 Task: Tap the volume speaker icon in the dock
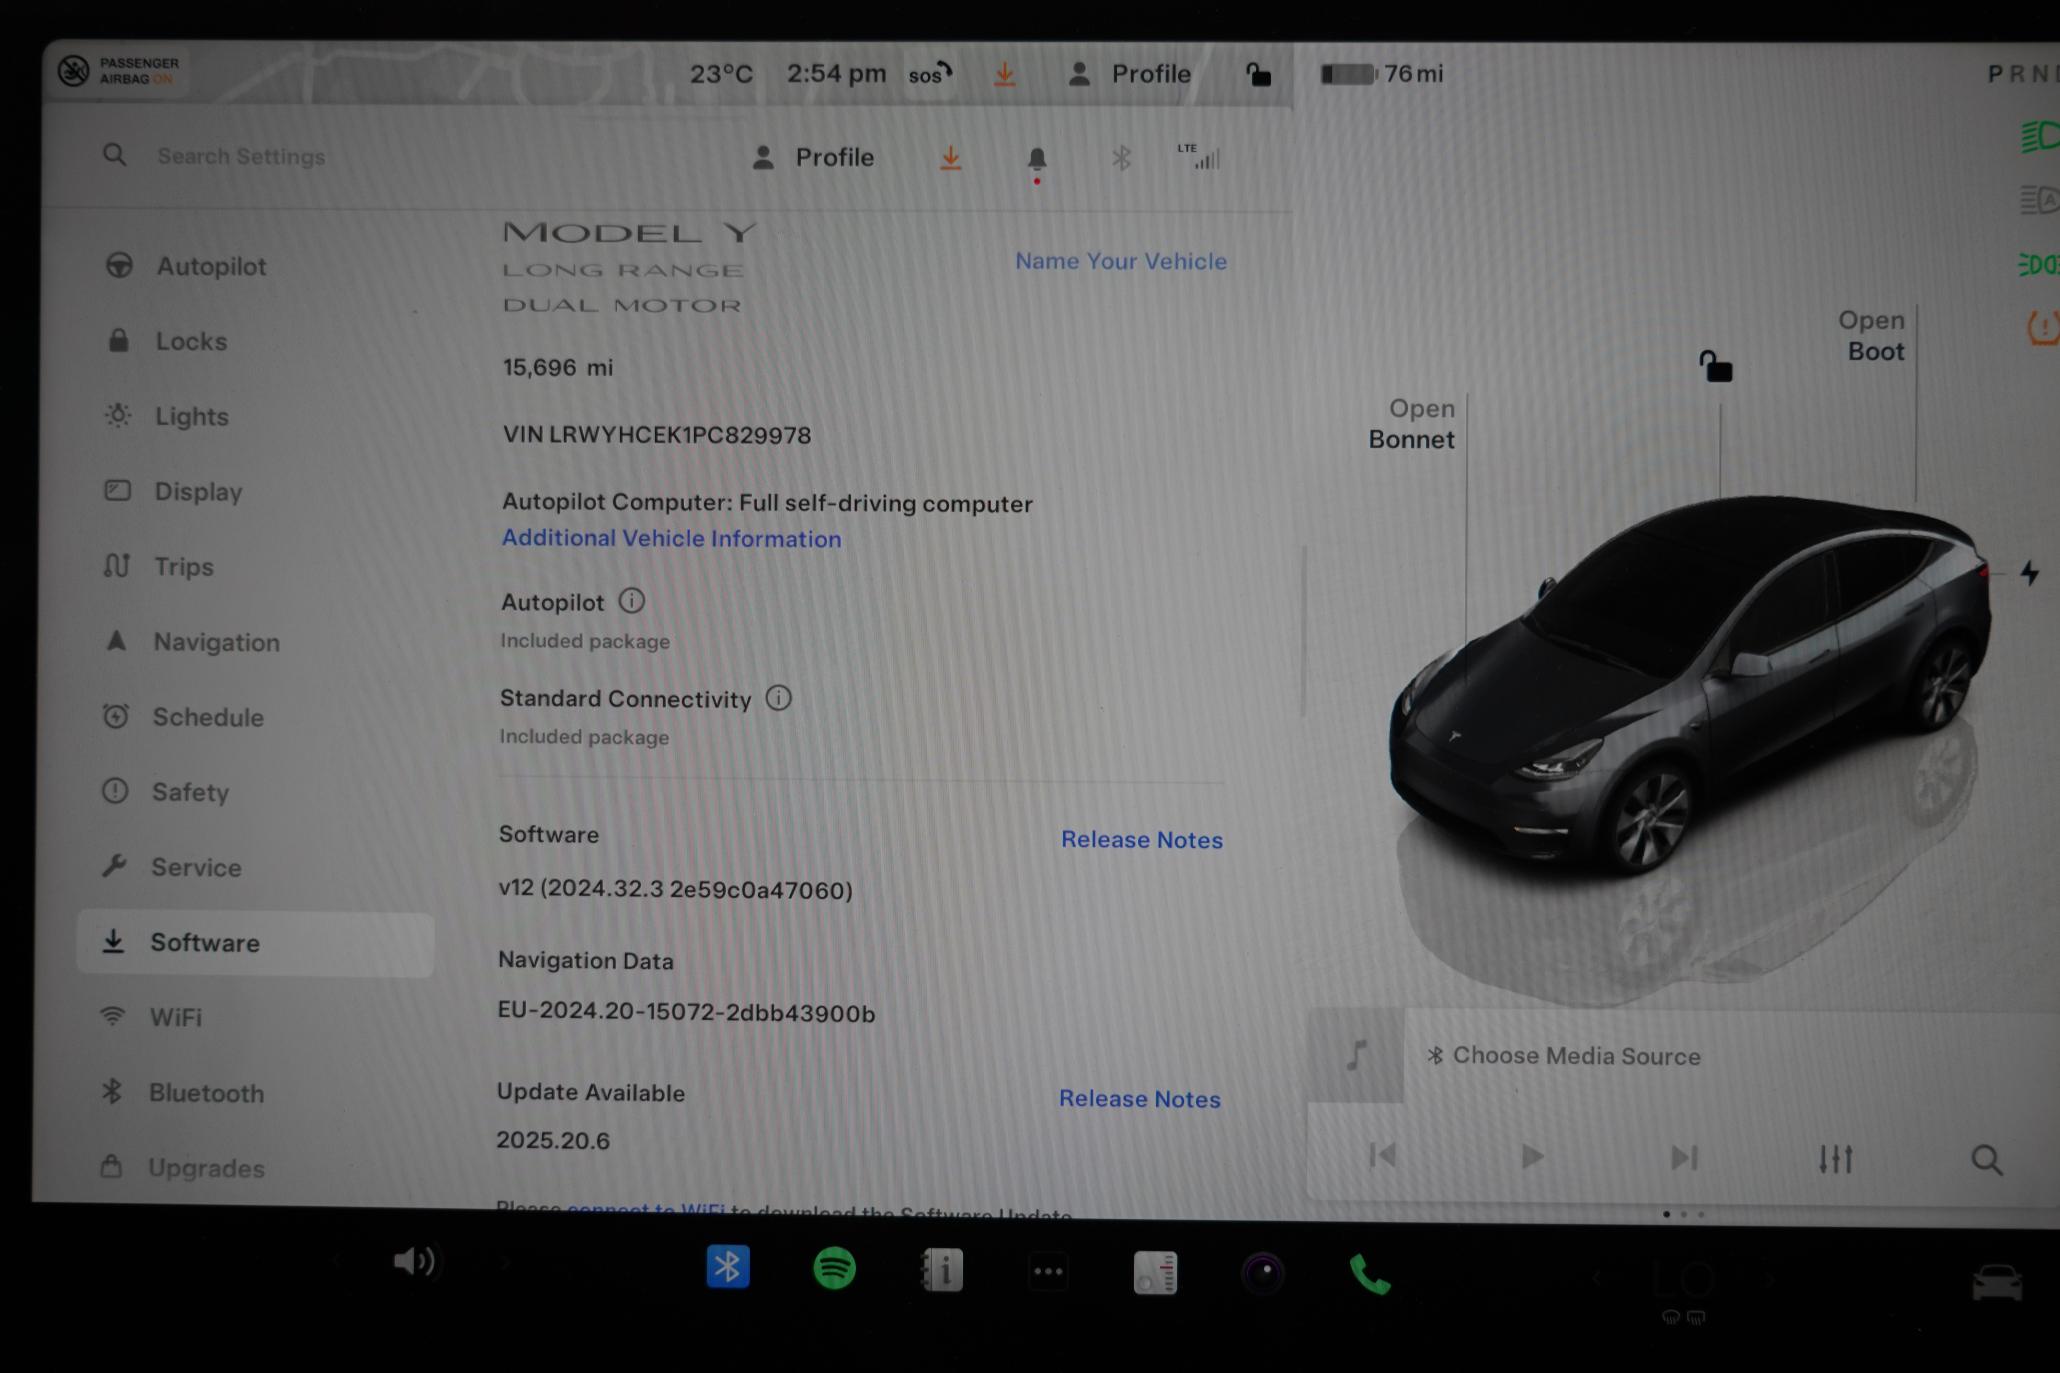click(x=414, y=1262)
